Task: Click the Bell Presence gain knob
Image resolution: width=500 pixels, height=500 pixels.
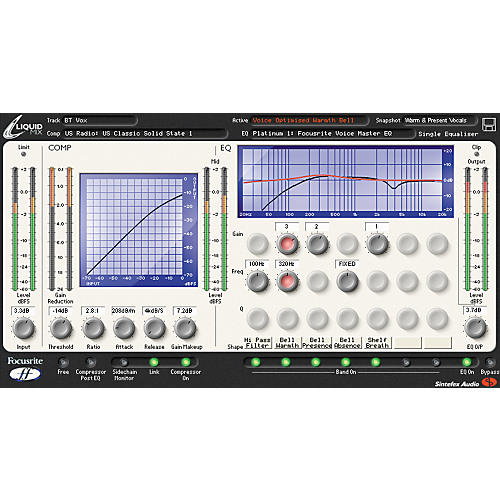Action: pos(317,244)
